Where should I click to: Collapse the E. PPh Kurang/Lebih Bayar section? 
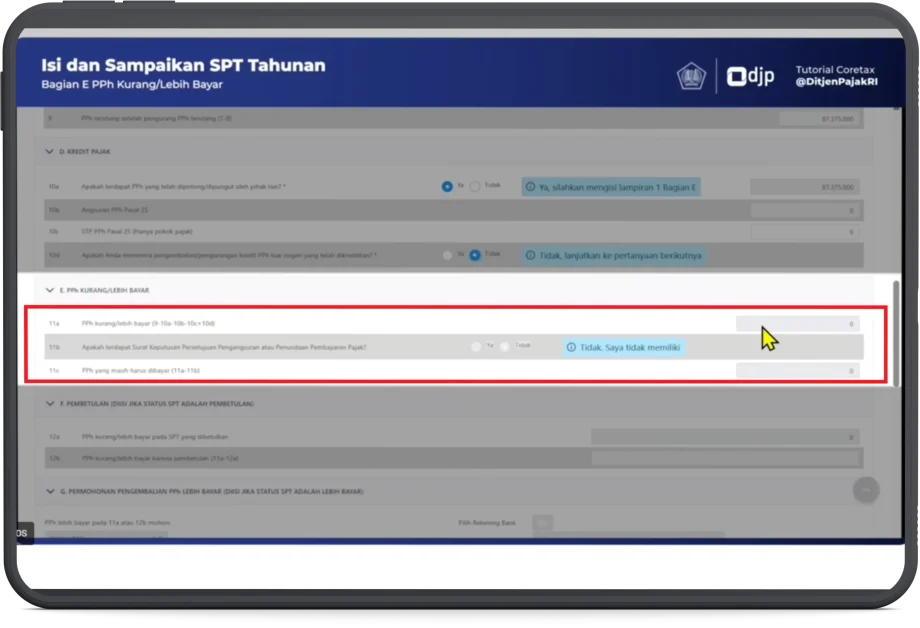point(48,290)
